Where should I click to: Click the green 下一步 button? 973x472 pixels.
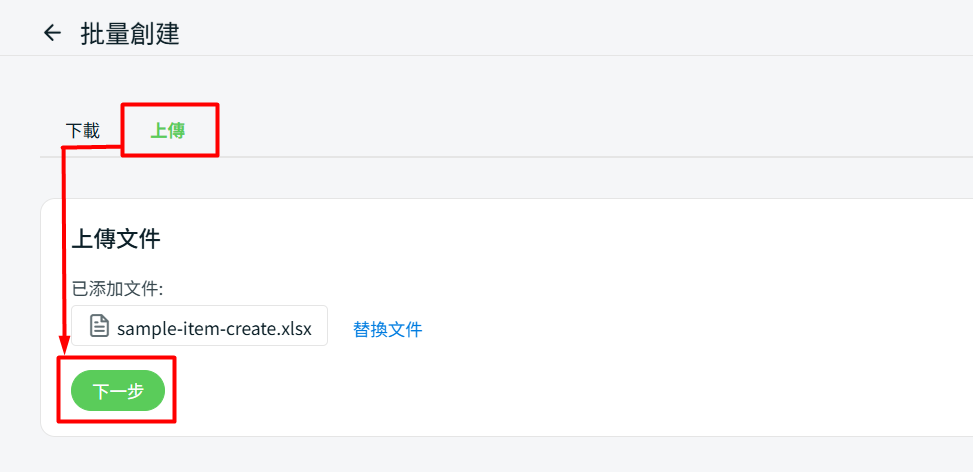click(118, 391)
